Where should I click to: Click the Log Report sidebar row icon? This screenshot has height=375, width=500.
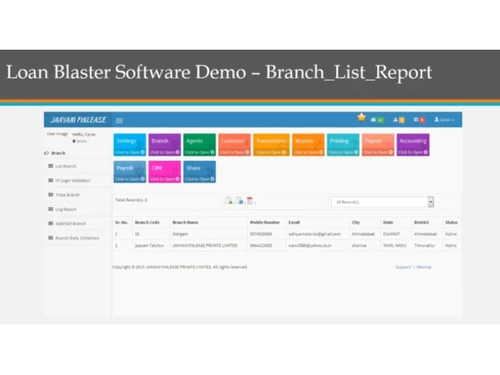tap(51, 209)
